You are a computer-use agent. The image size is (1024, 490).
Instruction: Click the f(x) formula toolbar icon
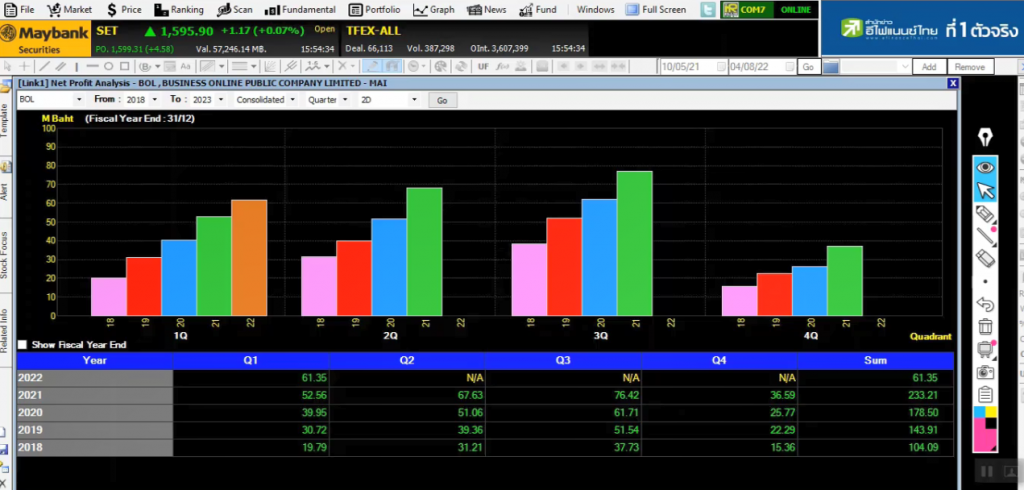pos(502,66)
